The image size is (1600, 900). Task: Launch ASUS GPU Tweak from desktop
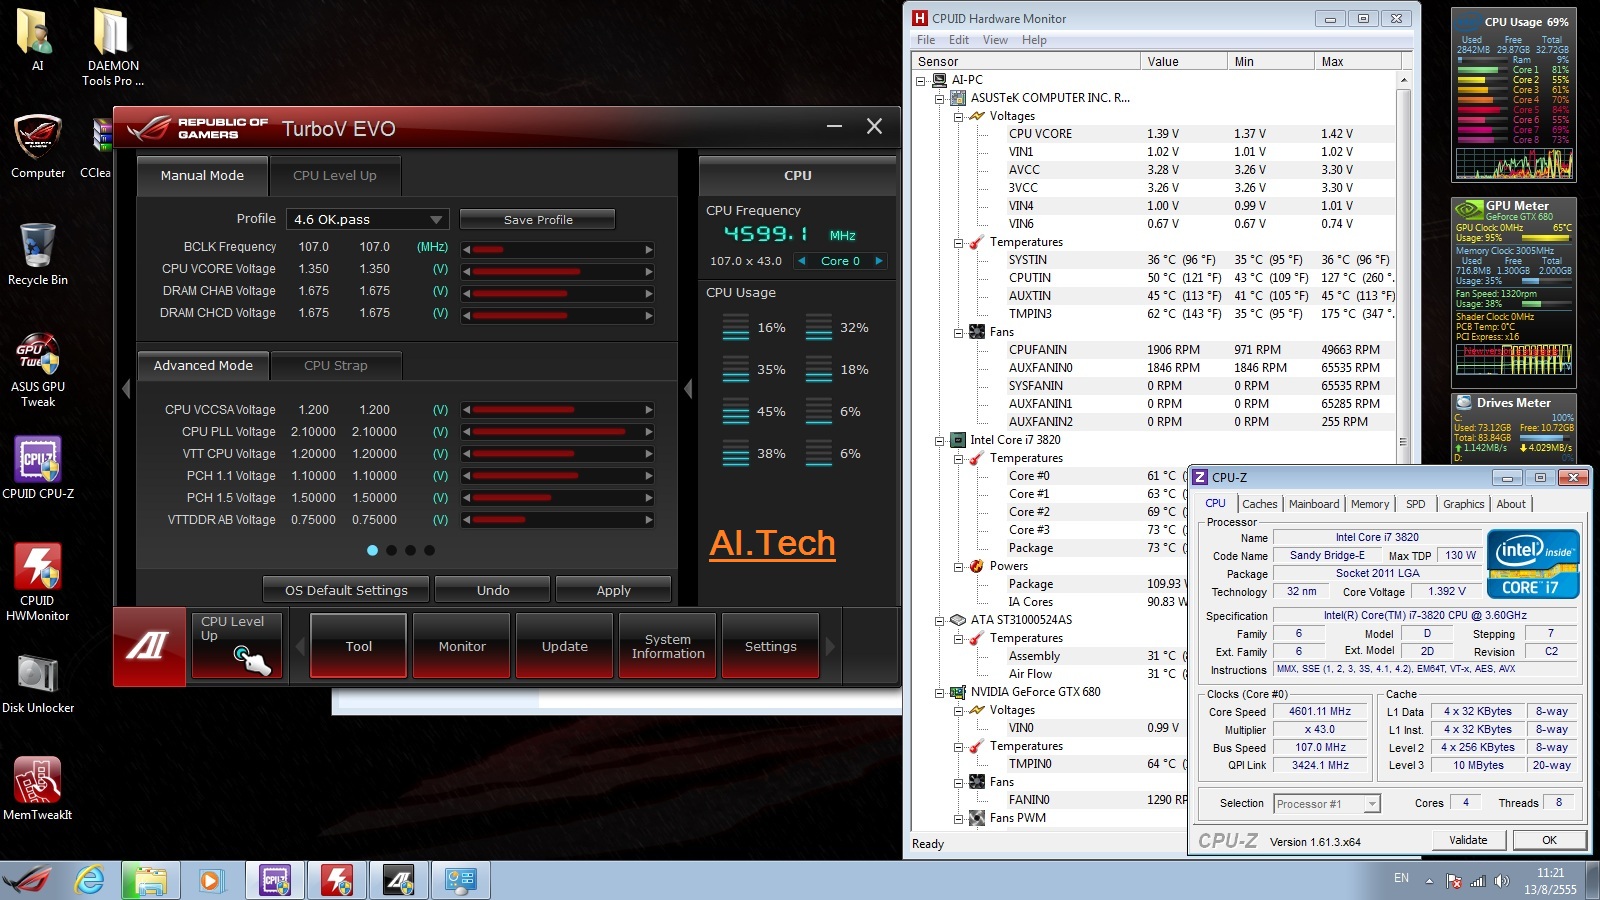[38, 370]
